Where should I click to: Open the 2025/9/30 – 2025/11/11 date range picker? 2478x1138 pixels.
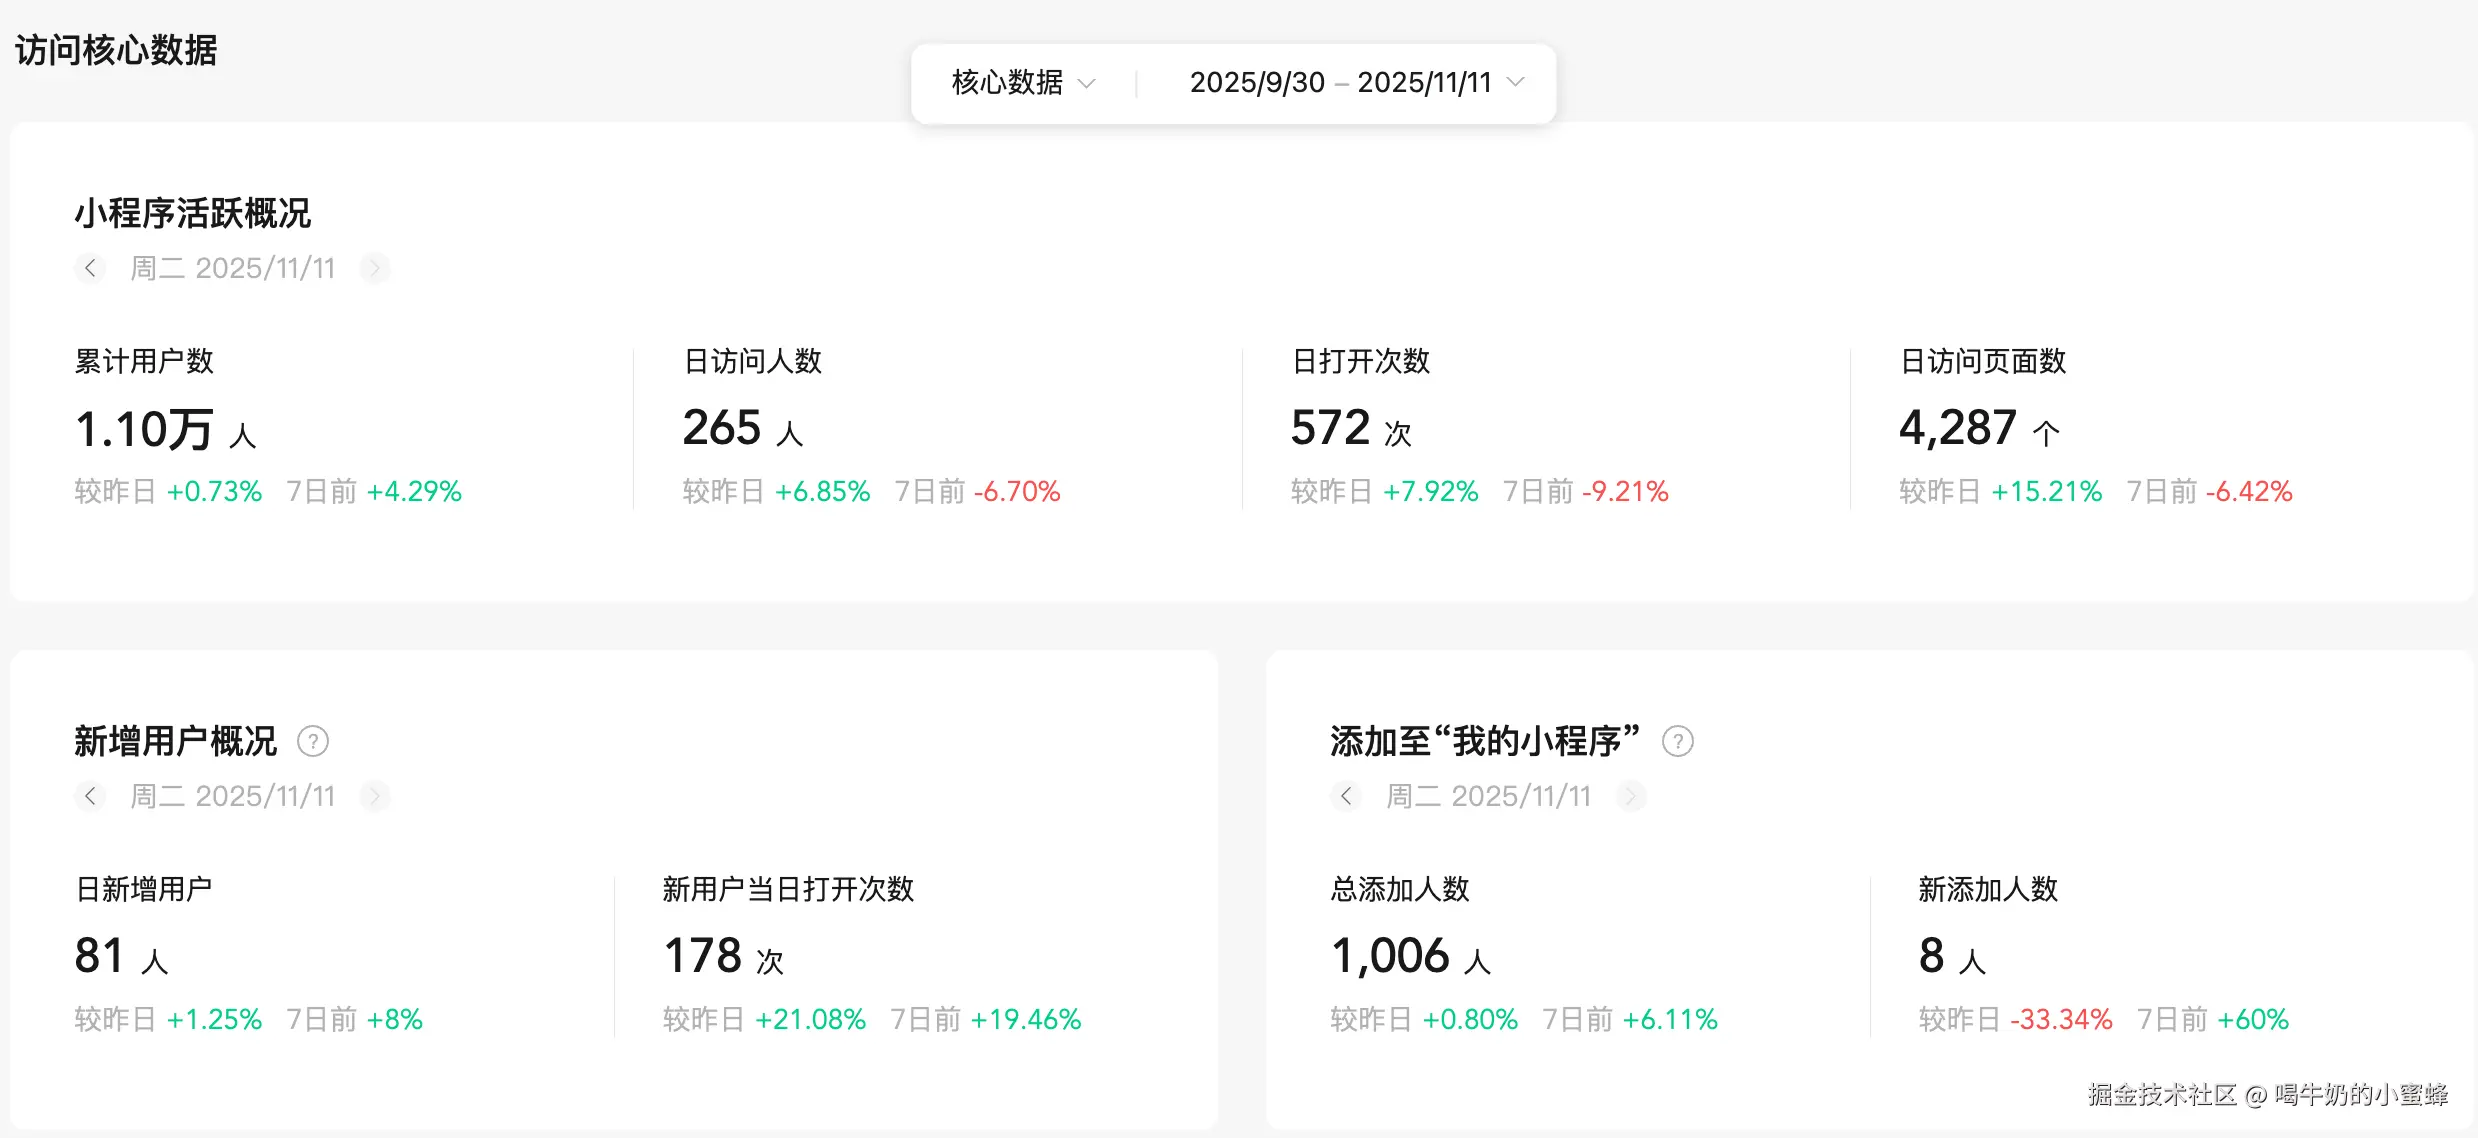pyautogui.click(x=1340, y=83)
